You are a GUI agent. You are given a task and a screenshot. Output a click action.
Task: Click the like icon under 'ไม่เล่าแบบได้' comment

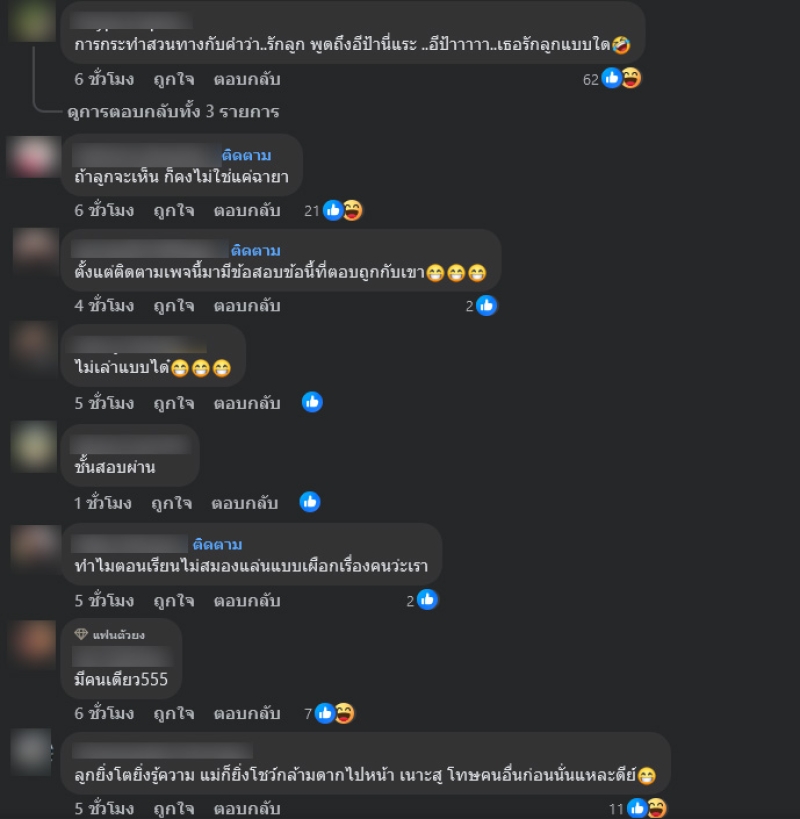[312, 402]
